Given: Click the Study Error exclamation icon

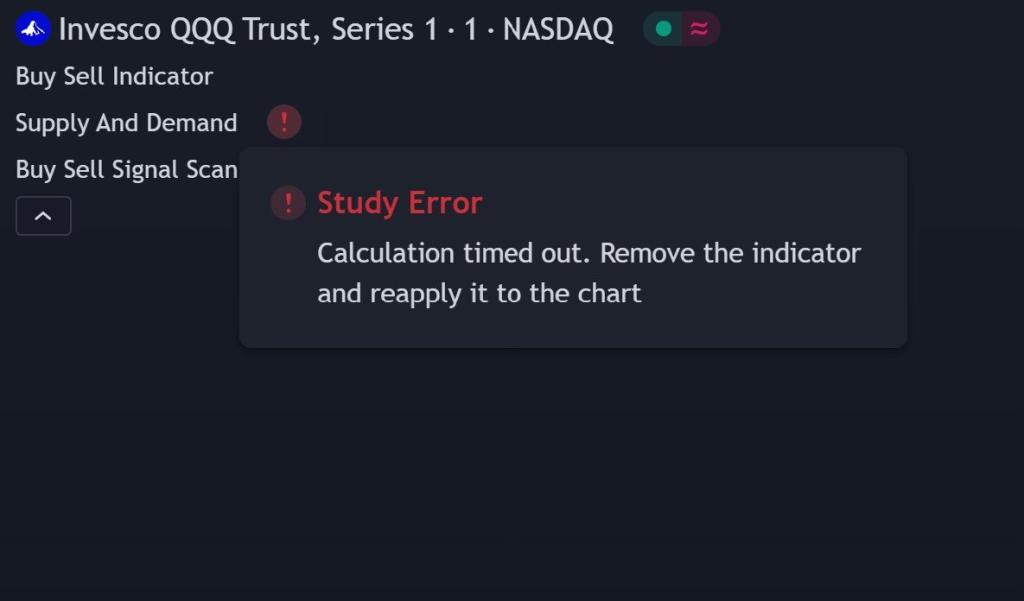Looking at the screenshot, I should [x=287, y=203].
